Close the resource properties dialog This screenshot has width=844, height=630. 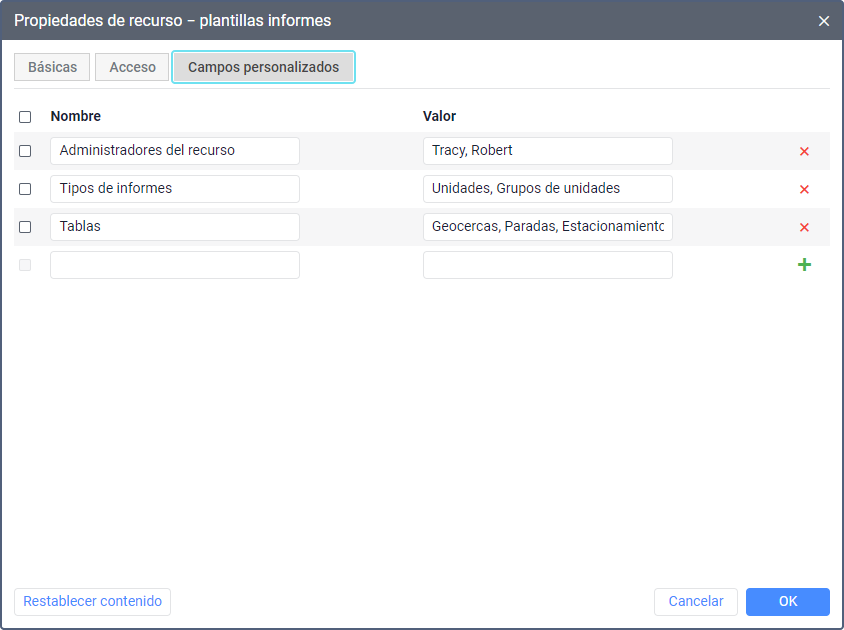pyautogui.click(x=824, y=21)
